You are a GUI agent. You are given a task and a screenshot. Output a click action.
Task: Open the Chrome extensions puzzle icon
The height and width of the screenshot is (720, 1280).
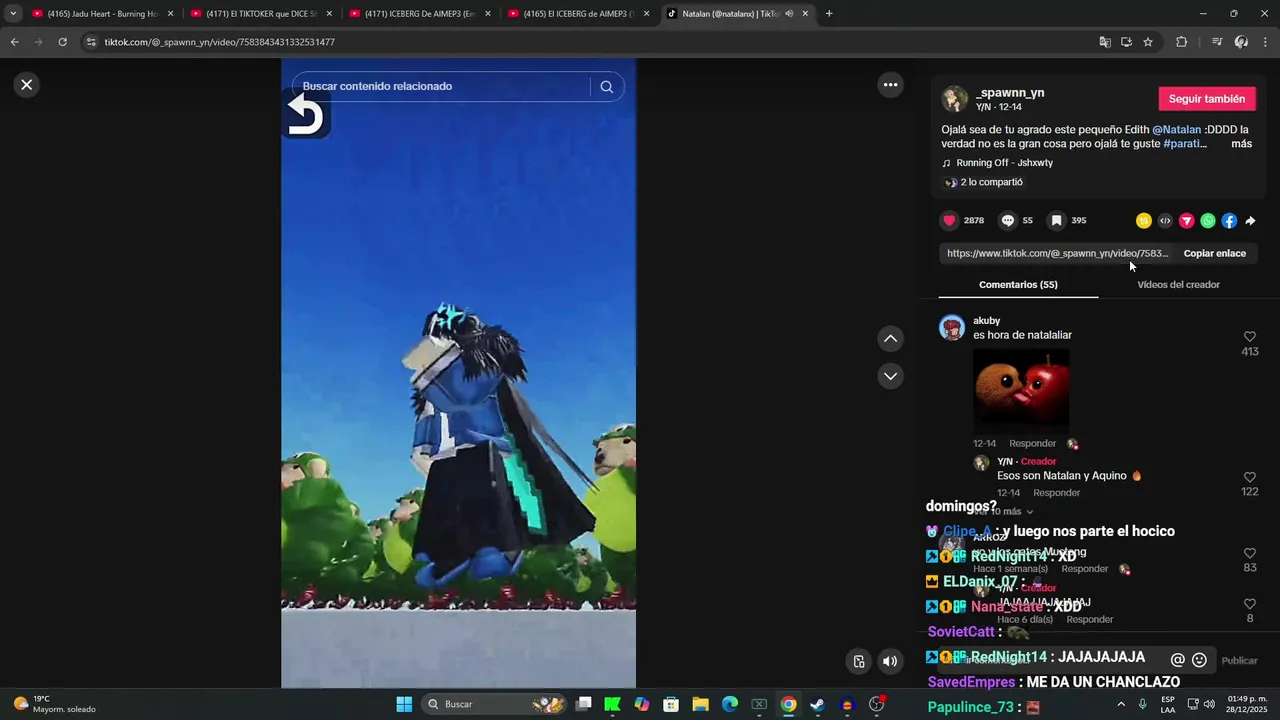pyautogui.click(x=1181, y=42)
